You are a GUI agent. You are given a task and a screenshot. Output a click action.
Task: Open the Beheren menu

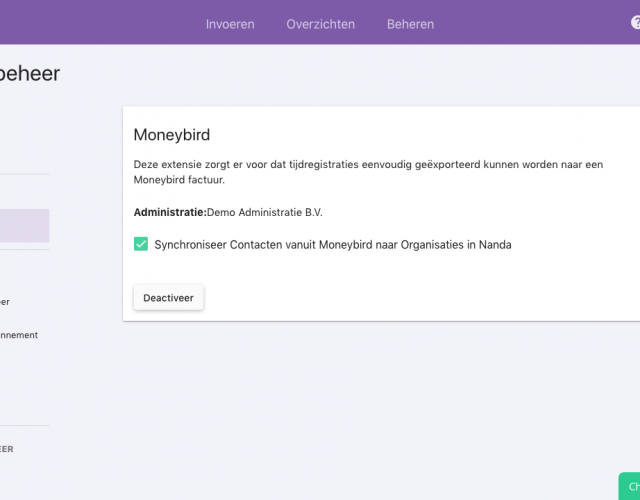click(x=410, y=24)
